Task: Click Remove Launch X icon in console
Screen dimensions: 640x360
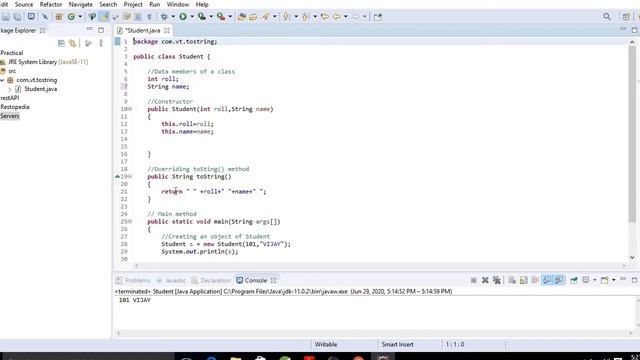Action: click(x=485, y=280)
